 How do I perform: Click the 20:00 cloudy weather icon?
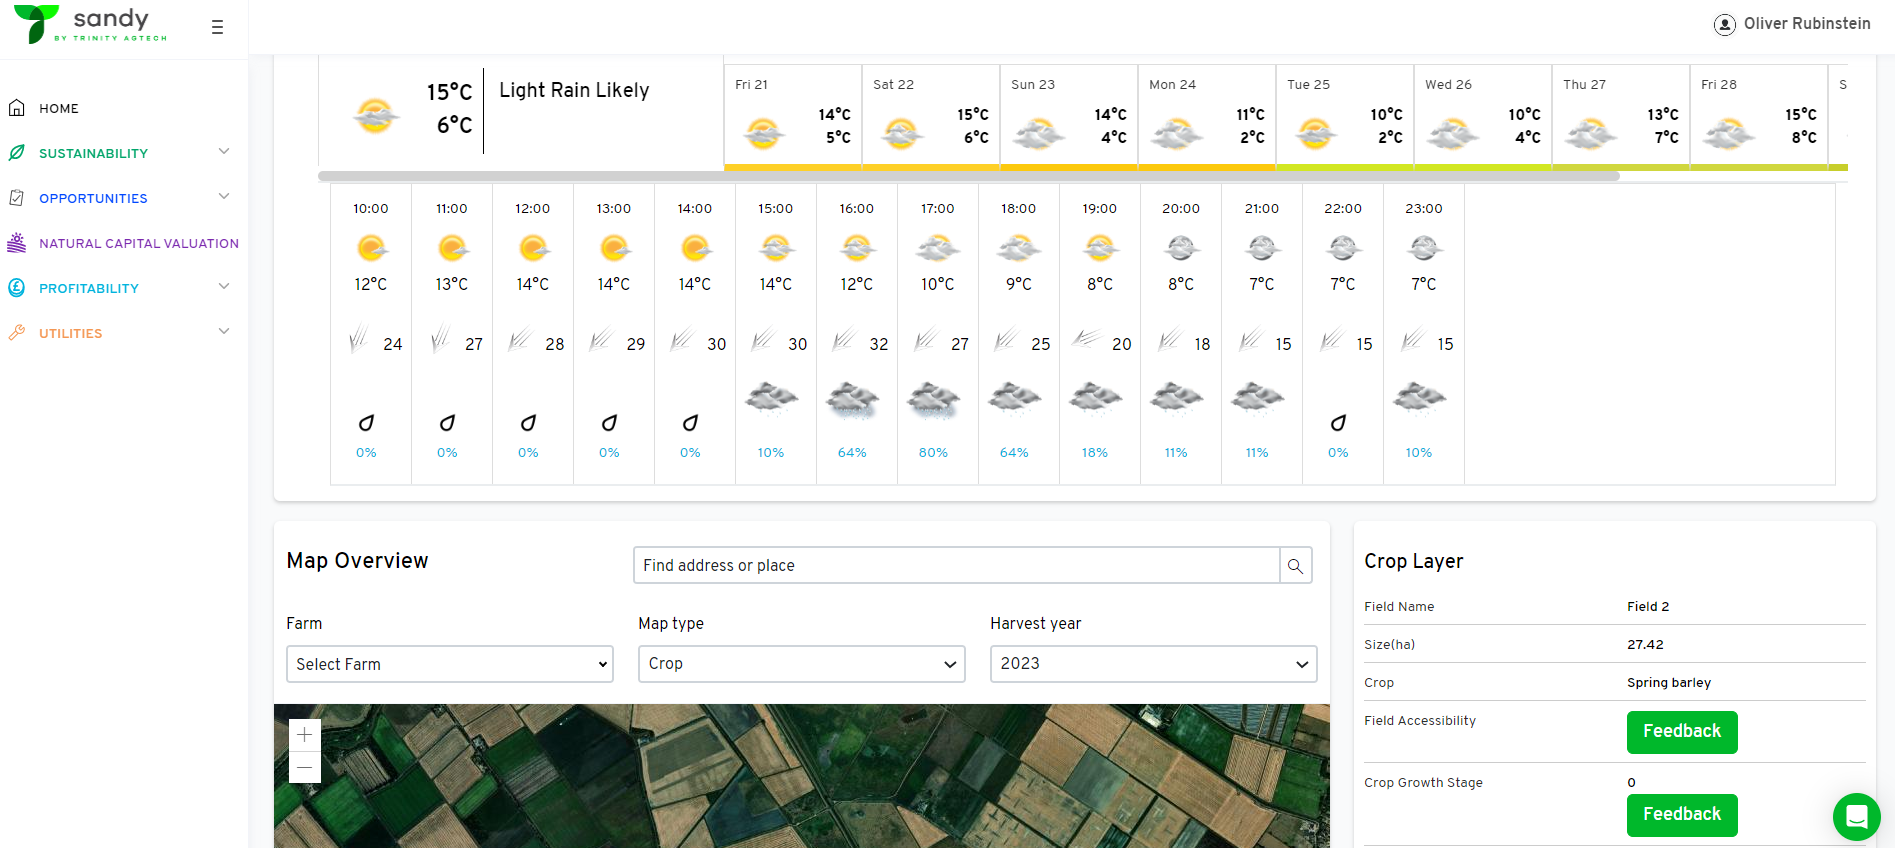(x=1181, y=247)
